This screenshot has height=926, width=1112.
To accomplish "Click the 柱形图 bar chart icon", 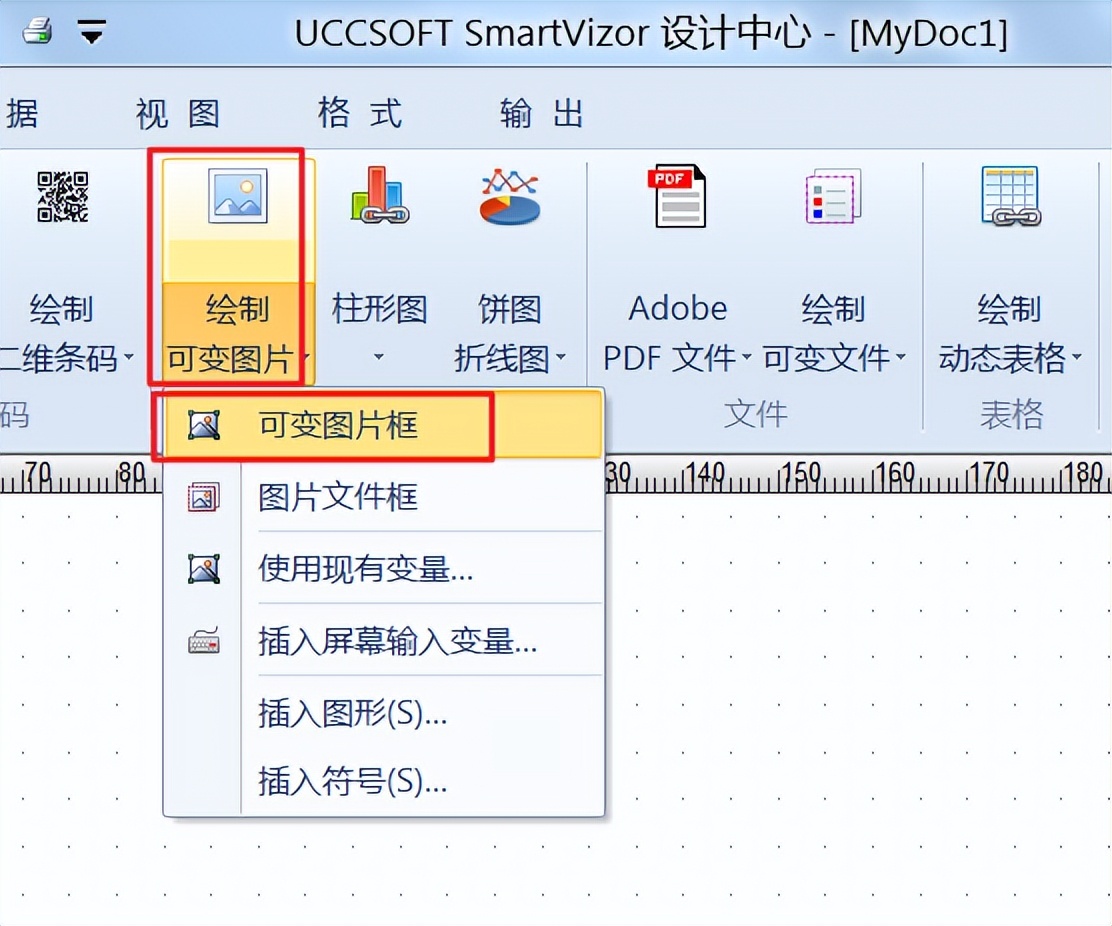I will (380, 196).
